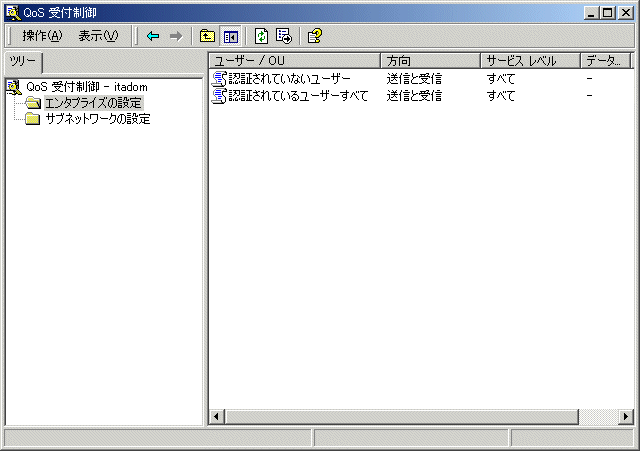Click horizontal scrollbar right arrow
The image size is (640, 451).
[x=626, y=417]
